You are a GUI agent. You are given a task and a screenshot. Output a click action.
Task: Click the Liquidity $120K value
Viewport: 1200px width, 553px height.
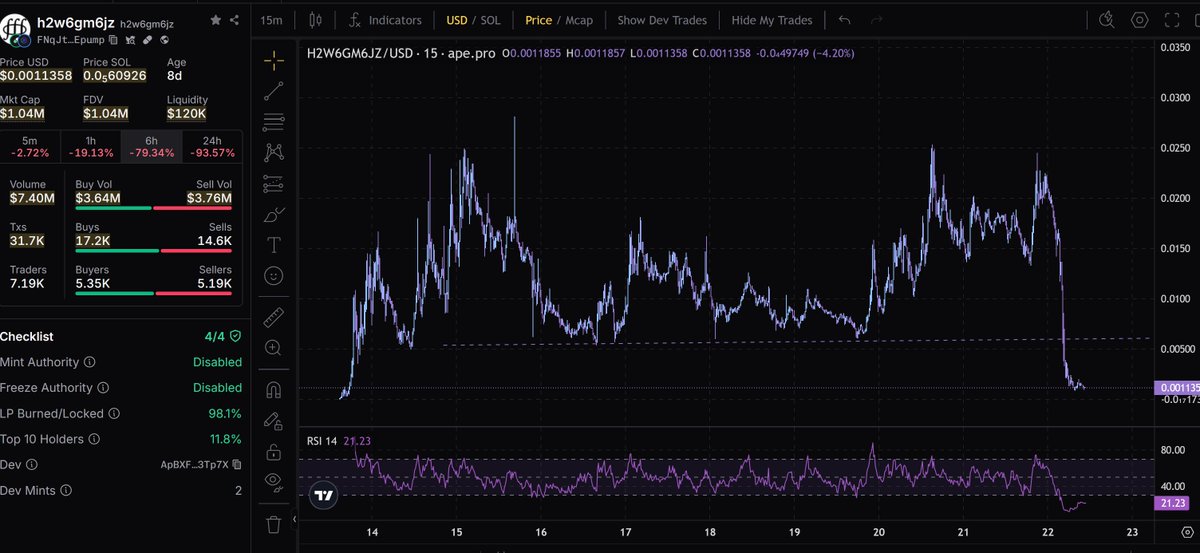187,114
